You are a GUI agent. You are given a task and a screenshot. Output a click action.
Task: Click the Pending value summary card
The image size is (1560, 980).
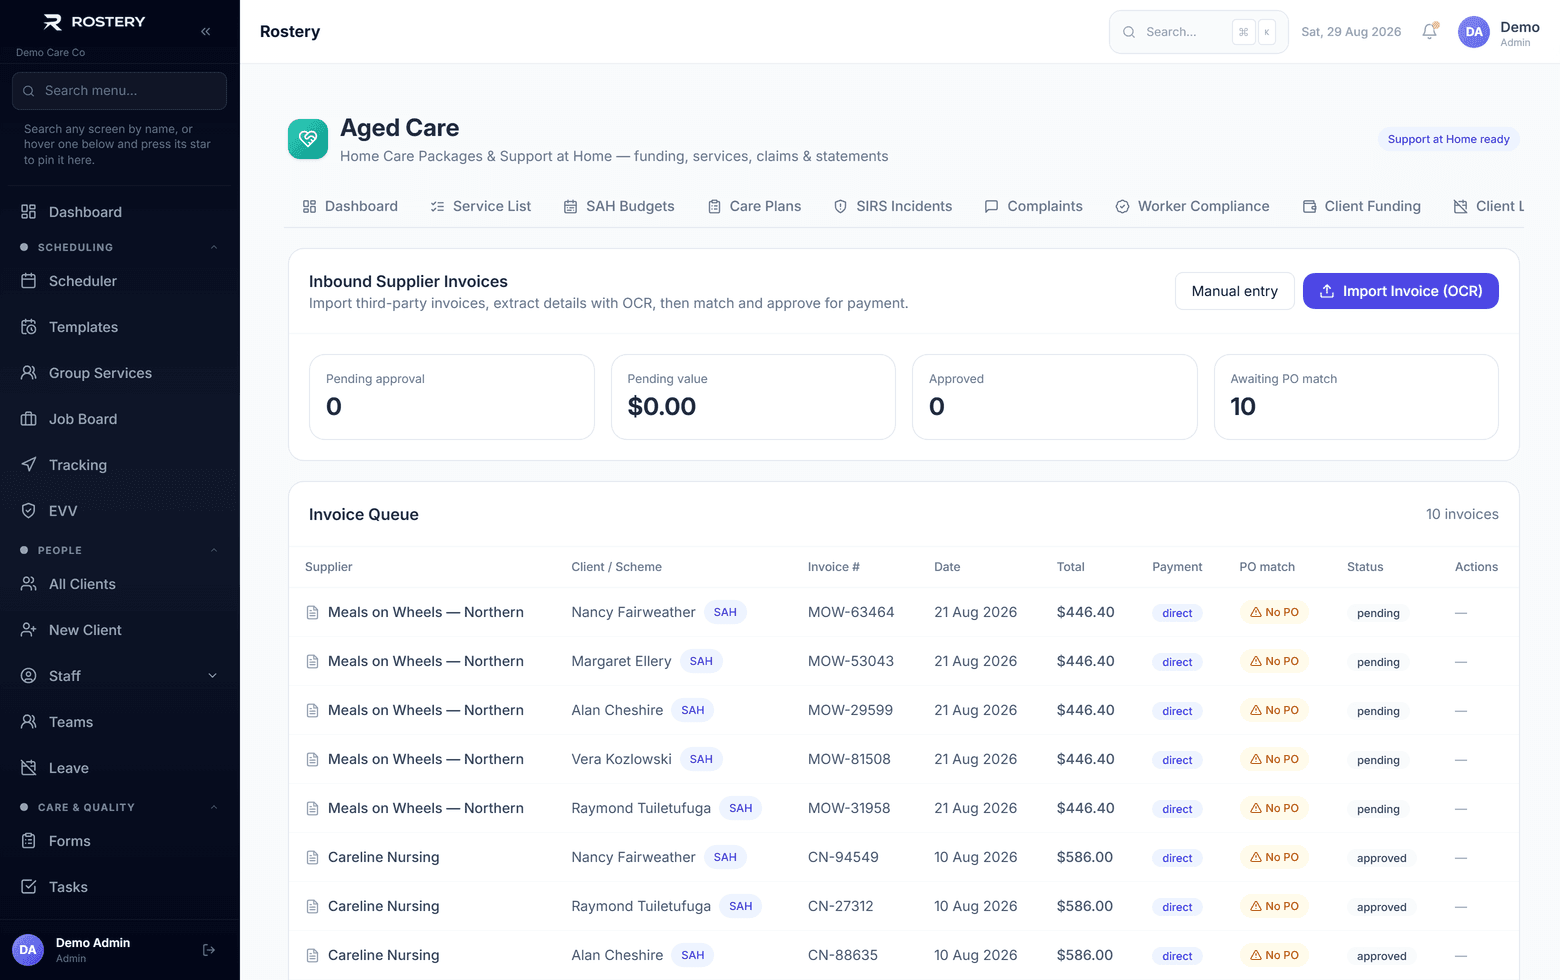753,397
